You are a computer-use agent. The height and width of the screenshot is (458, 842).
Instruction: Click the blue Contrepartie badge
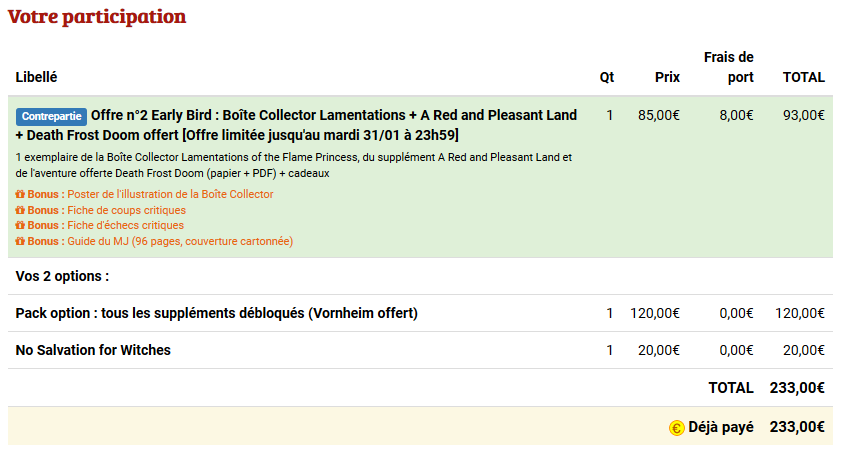[x=51, y=116]
